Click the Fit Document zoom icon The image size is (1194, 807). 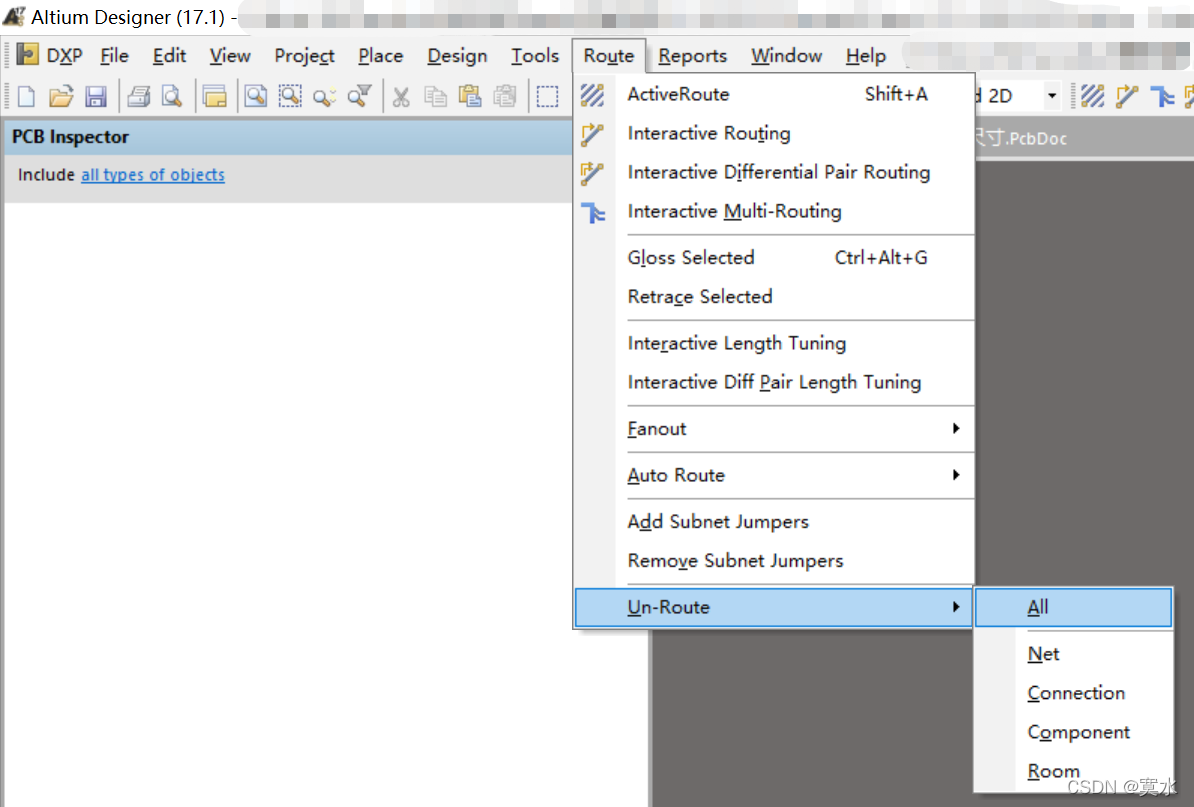tap(256, 97)
